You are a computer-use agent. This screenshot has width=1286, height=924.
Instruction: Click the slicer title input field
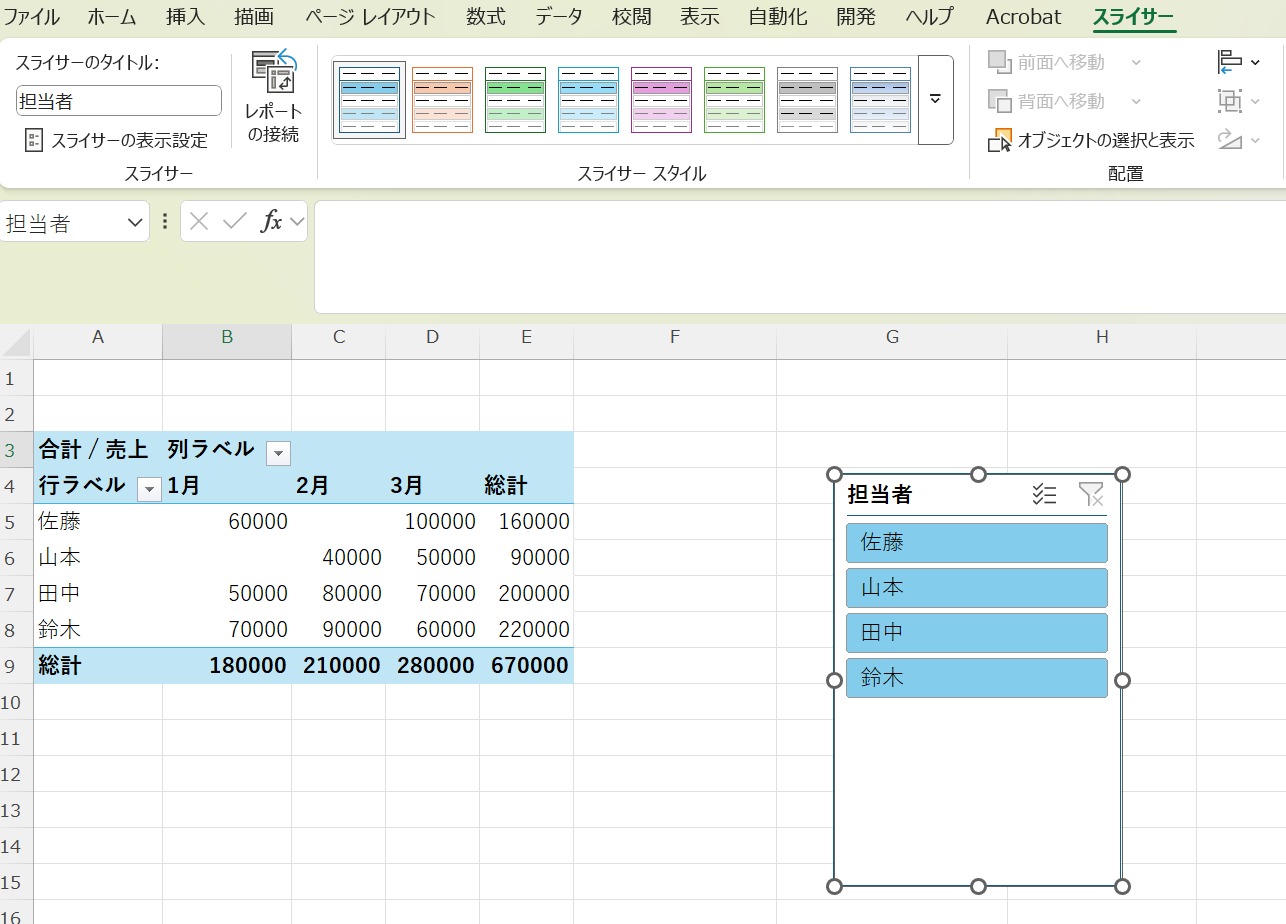pos(118,101)
